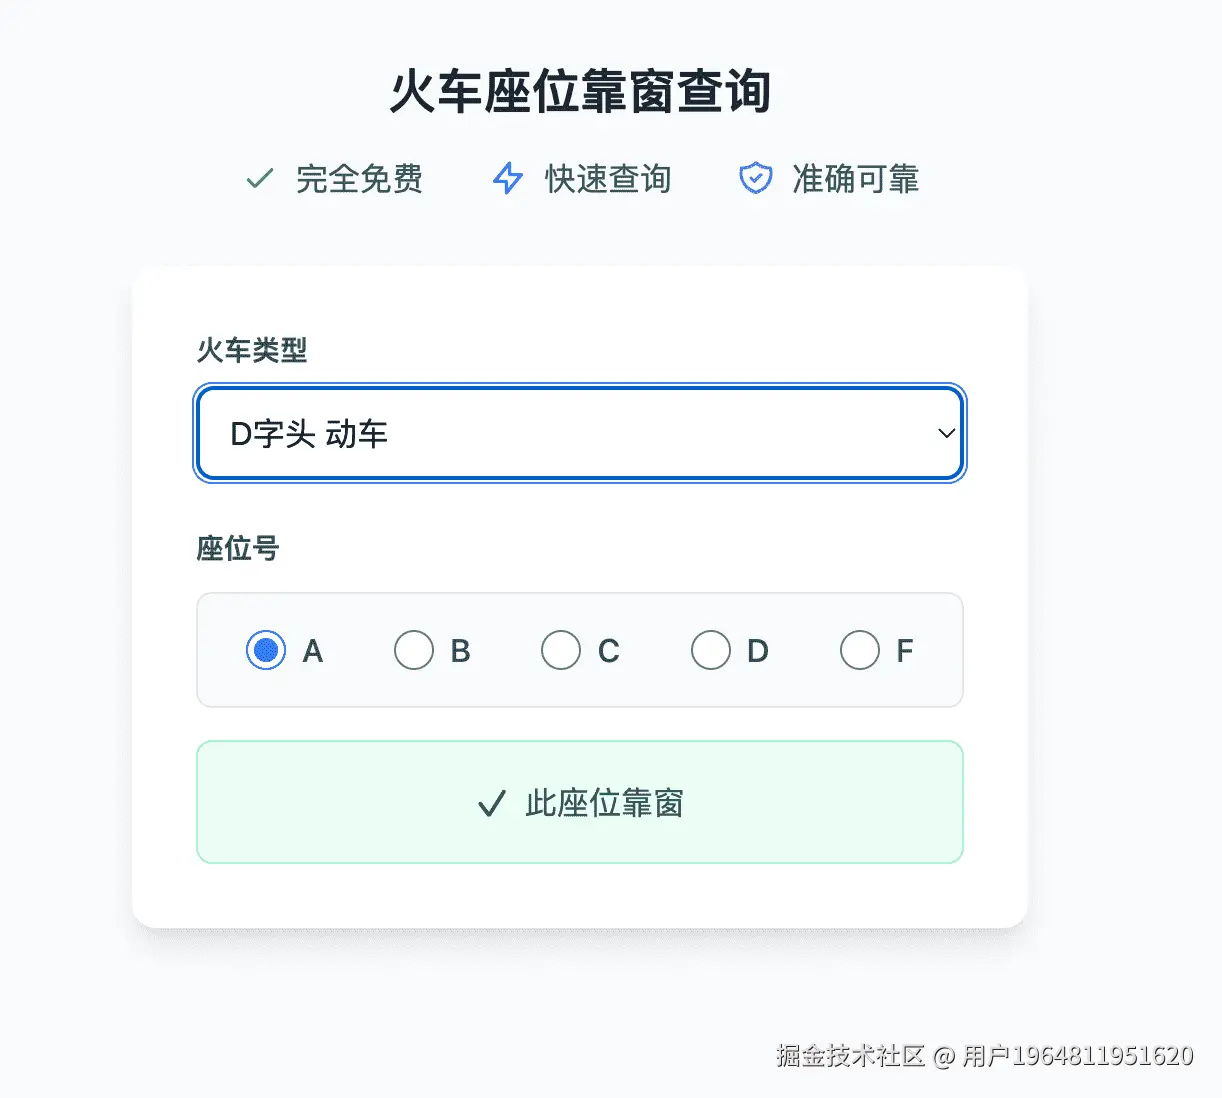1222x1098 pixels.
Task: Select seat D radio button
Action: tap(711, 650)
